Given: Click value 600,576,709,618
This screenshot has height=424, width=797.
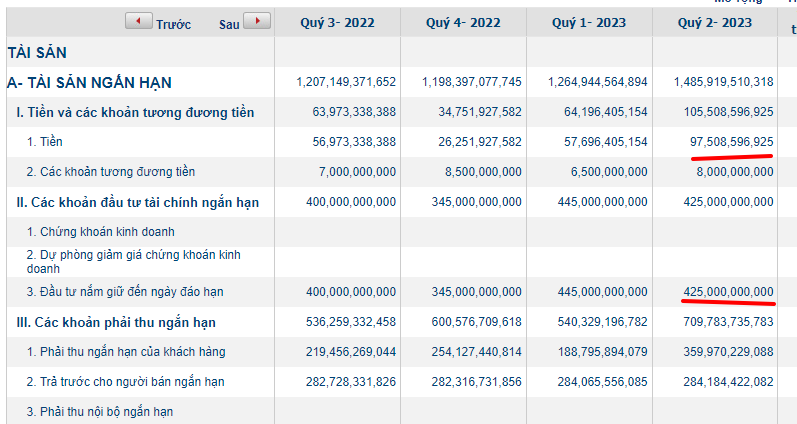Looking at the screenshot, I should [x=477, y=322].
